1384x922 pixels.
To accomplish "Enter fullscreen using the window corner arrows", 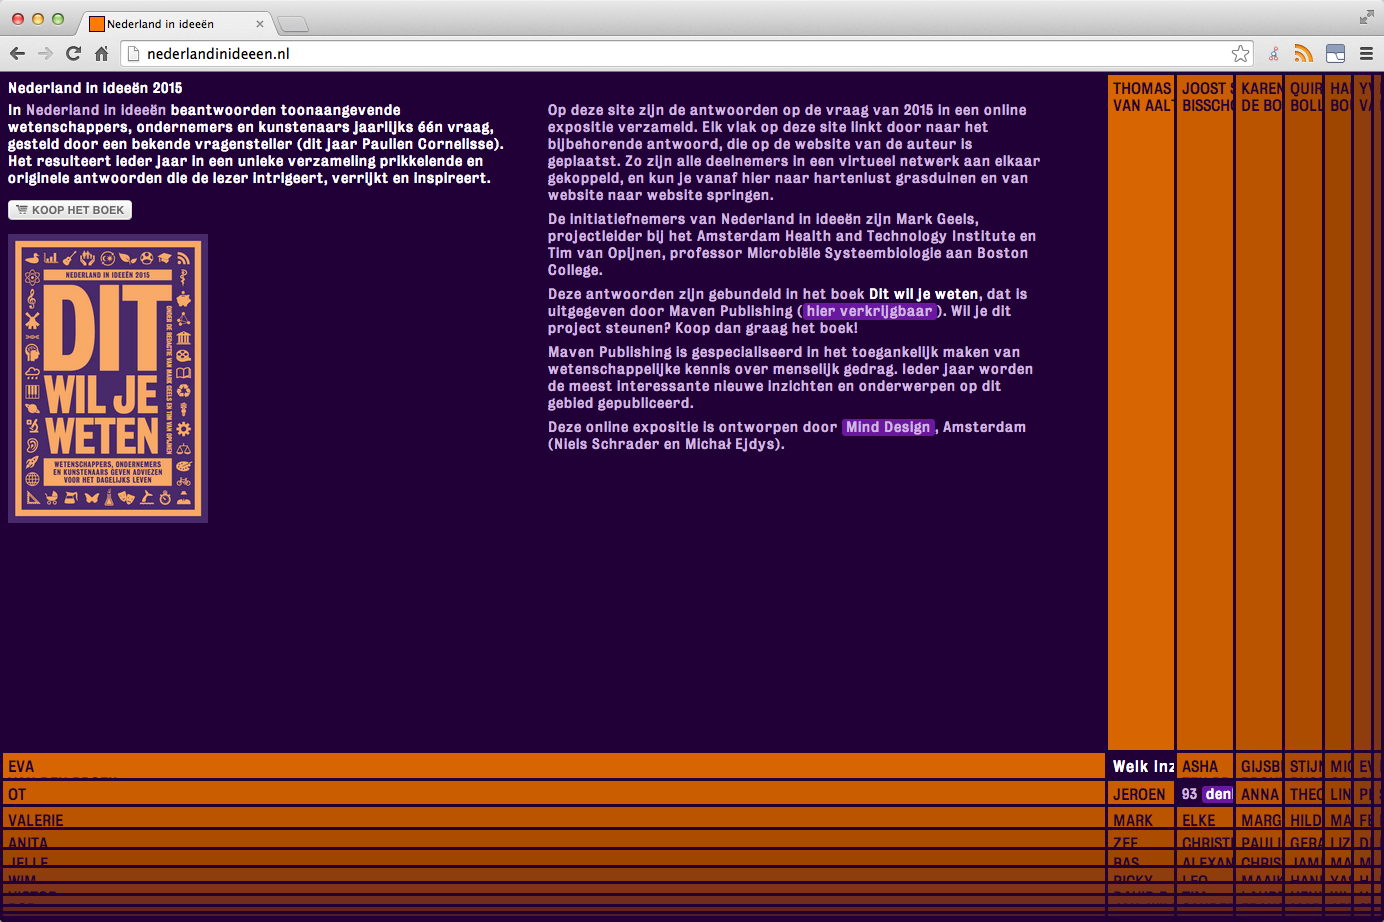I will 1366,17.
